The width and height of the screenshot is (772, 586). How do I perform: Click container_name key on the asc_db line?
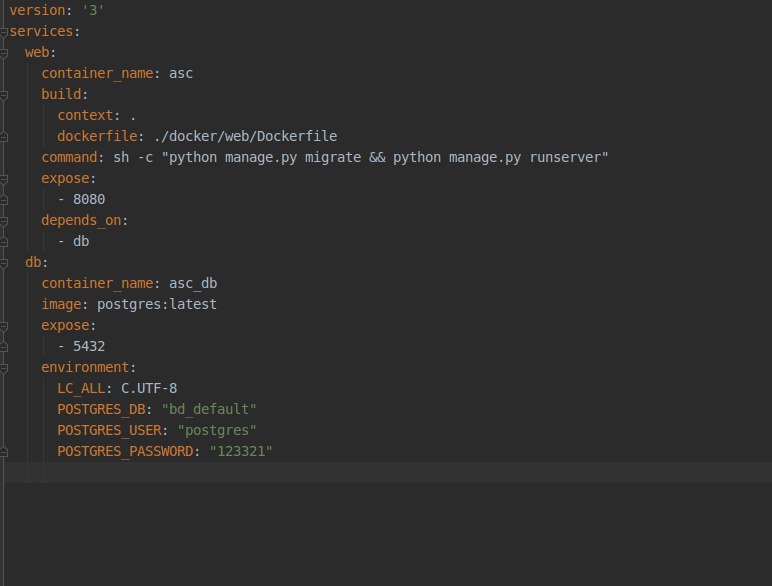(97, 283)
